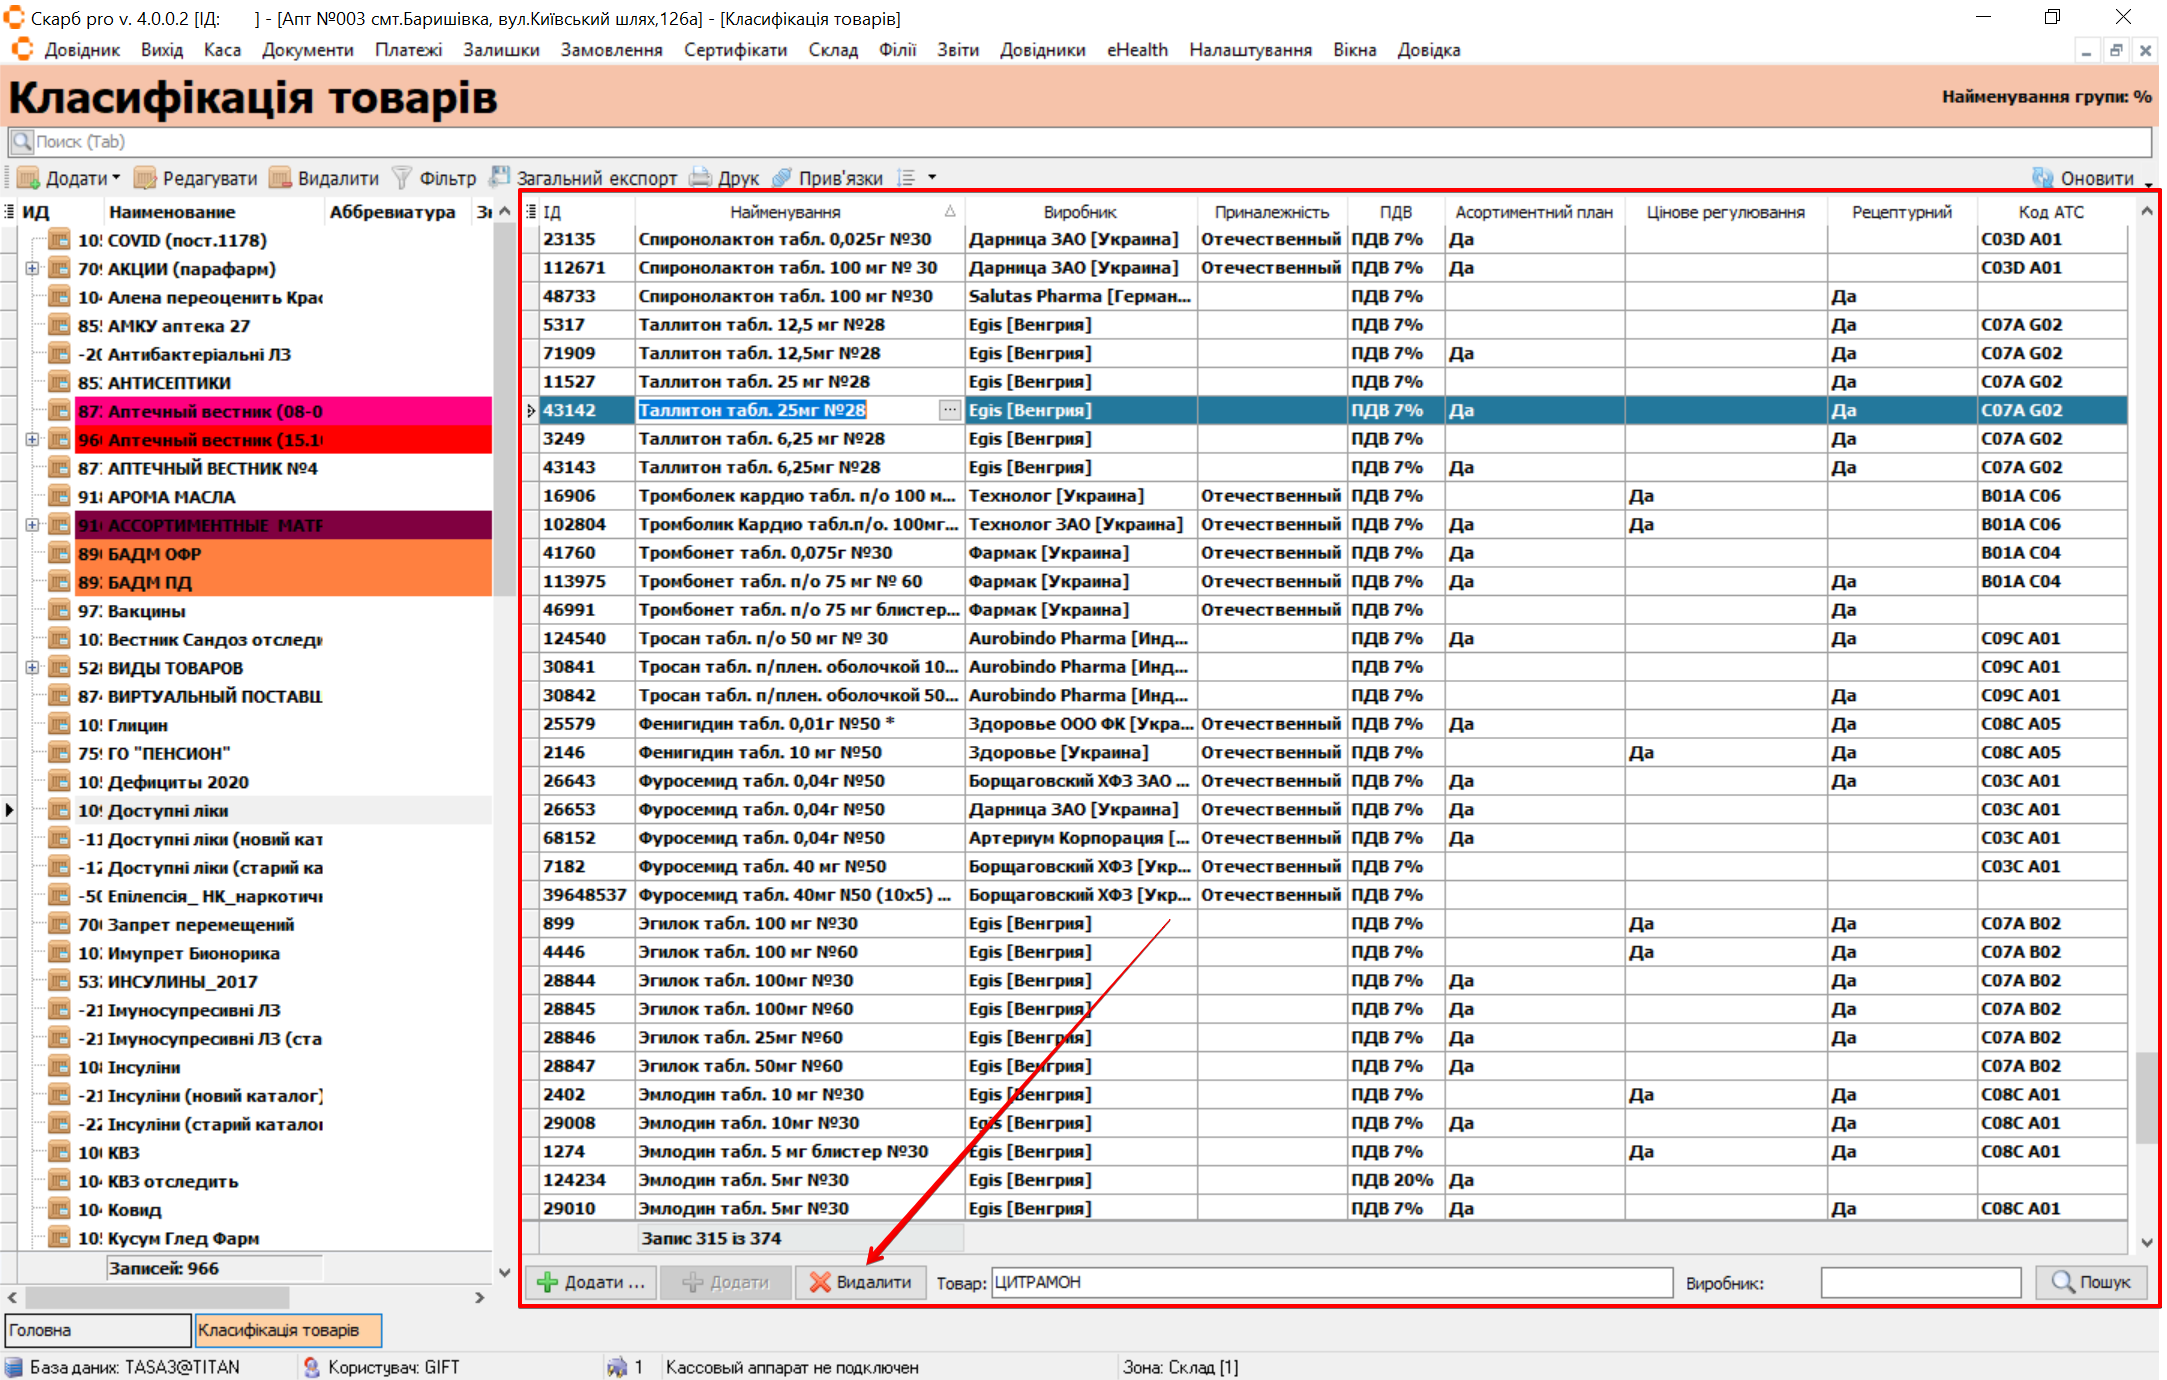Viewport: 2167px width, 1380px height.
Task: Open Прив'язки links tool
Action: pyautogui.click(x=782, y=178)
